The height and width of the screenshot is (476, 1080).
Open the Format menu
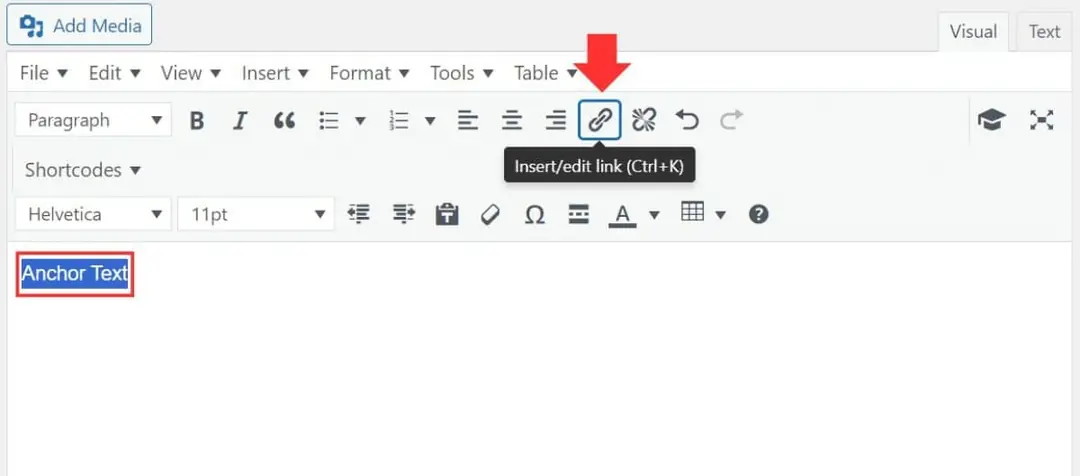369,73
